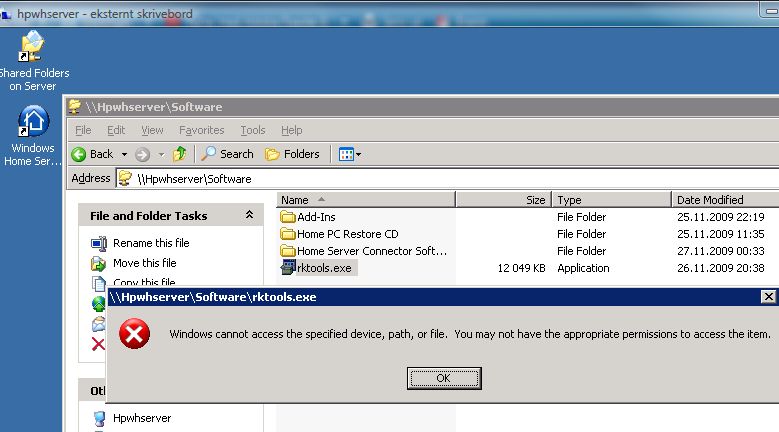Sort by Date Modified column header
The width and height of the screenshot is (779, 432).
(725, 200)
